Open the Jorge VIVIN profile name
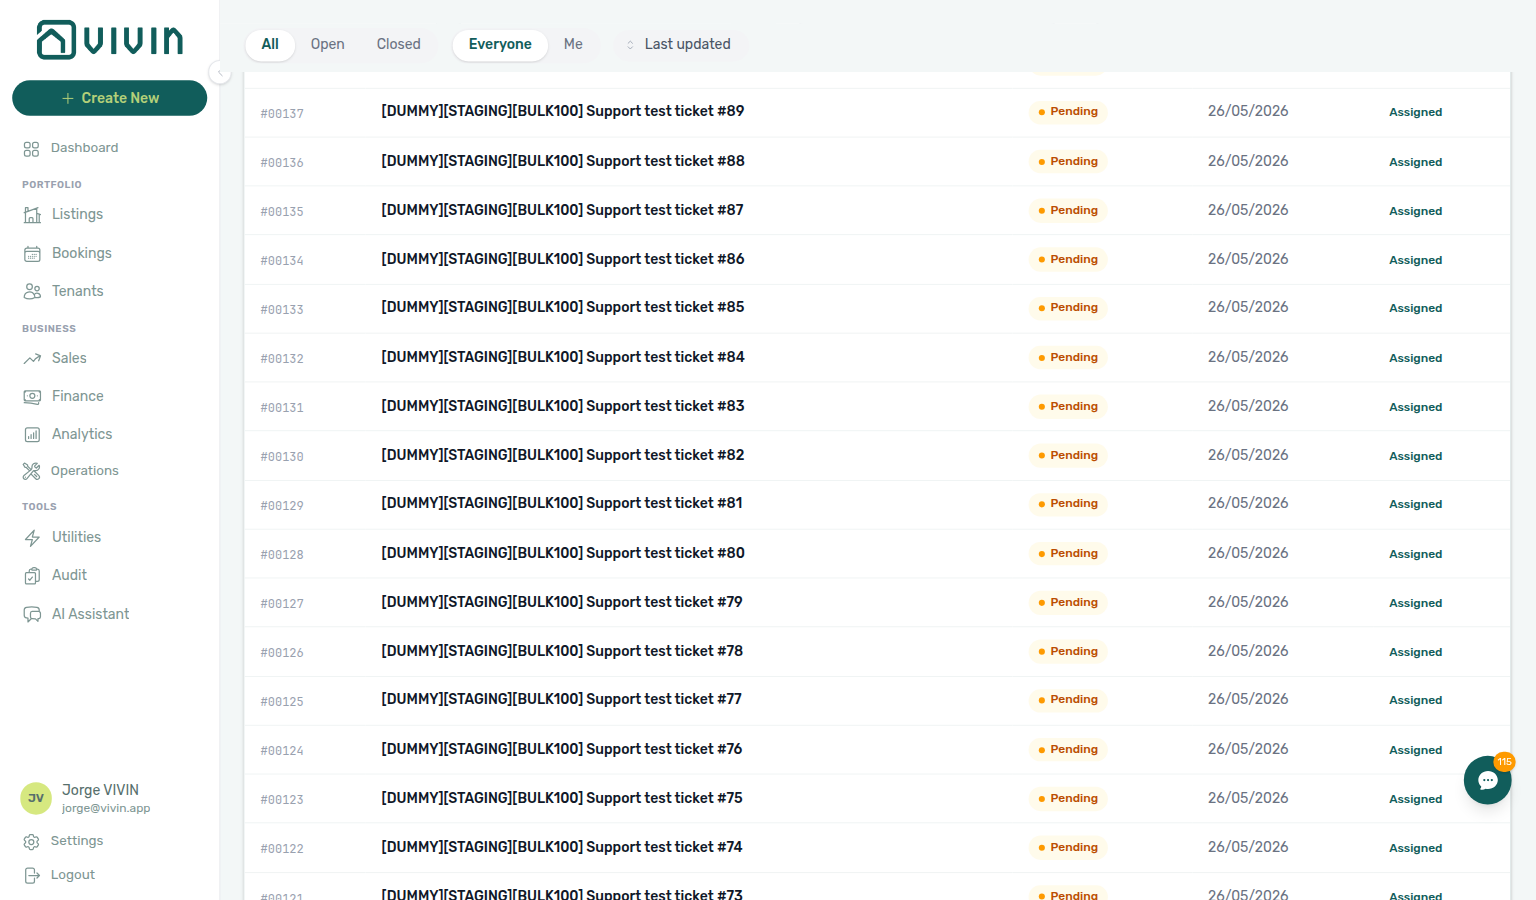This screenshot has height=900, width=1536. point(100,790)
